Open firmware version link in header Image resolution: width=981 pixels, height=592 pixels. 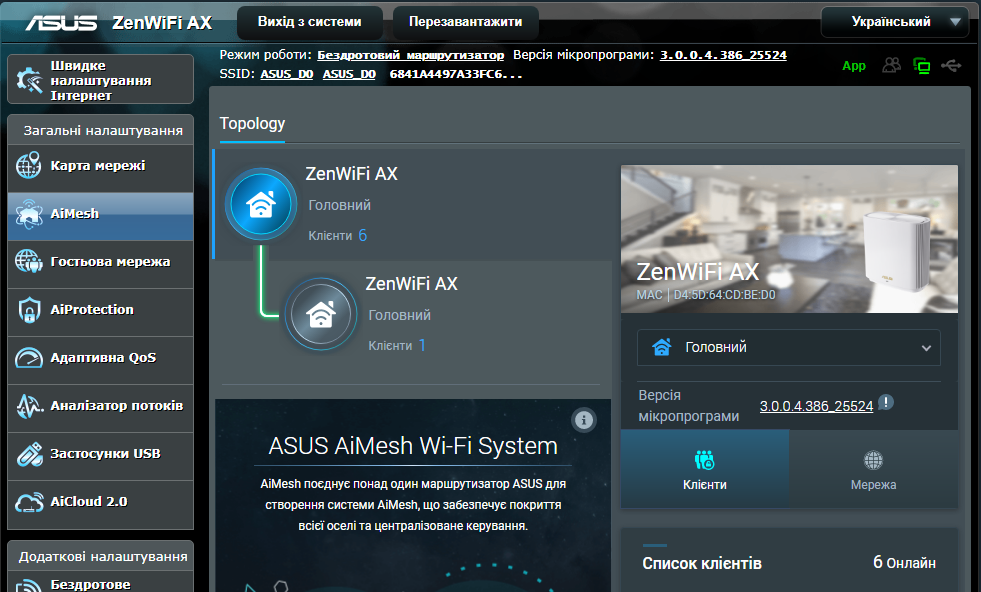click(x=723, y=55)
